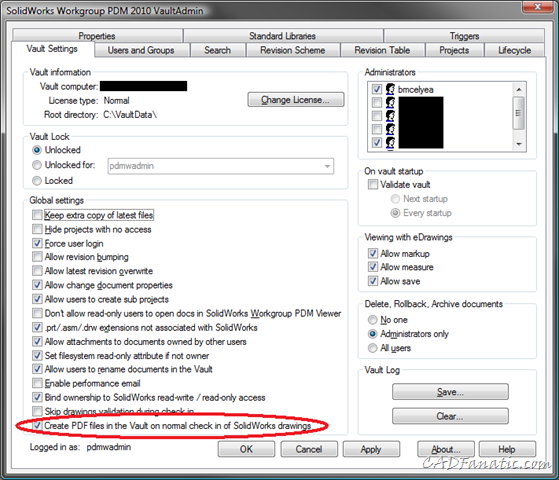Image resolution: width=559 pixels, height=480 pixels.
Task: Check 'Hide projects with no access'
Action: [x=37, y=229]
